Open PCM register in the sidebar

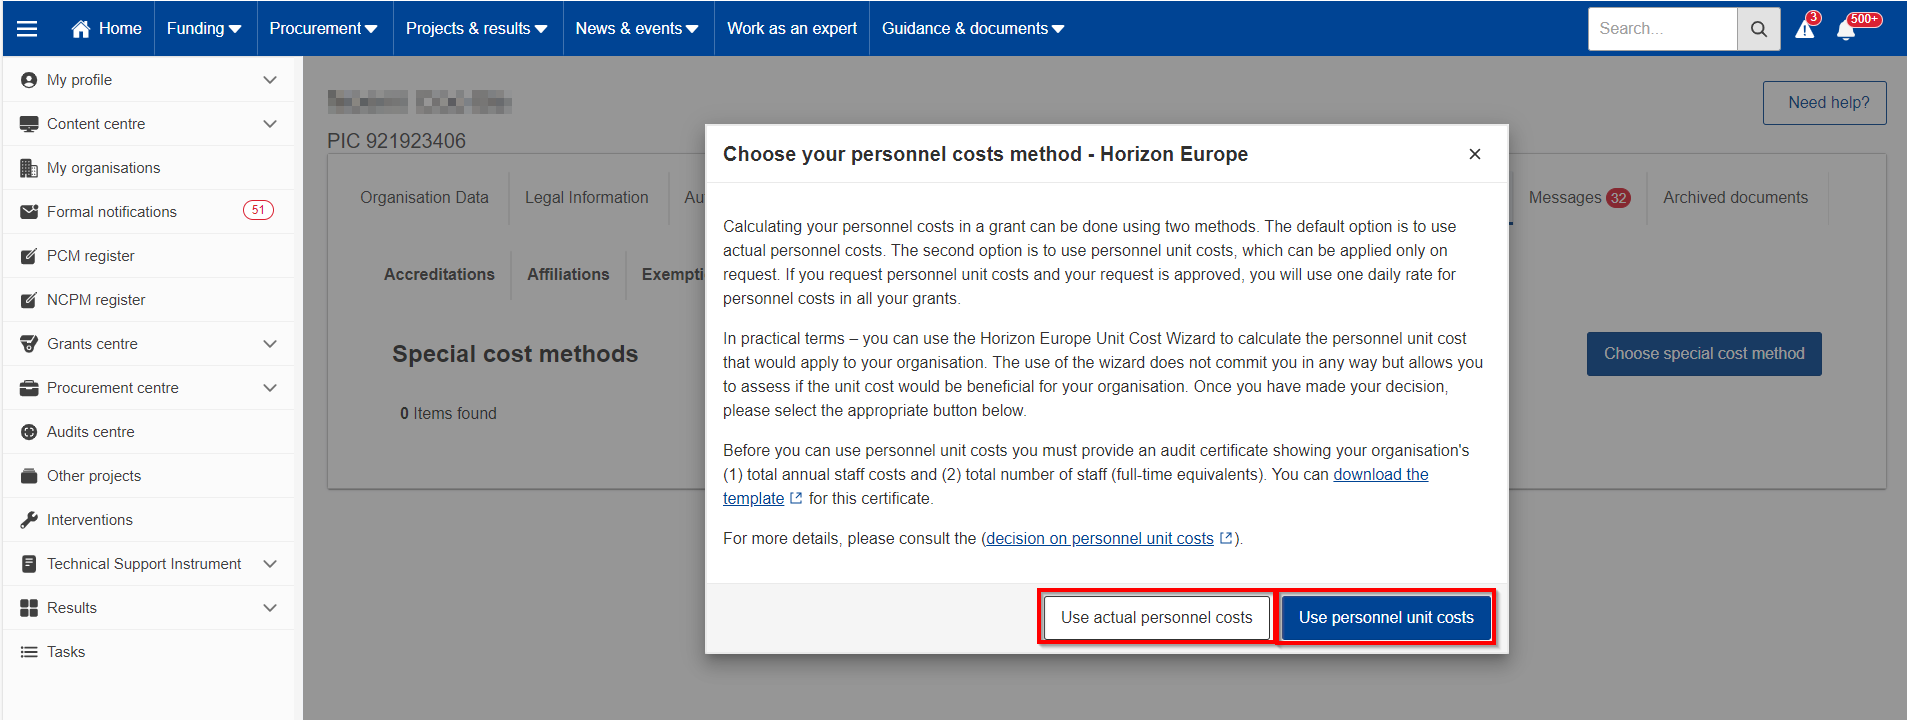click(x=149, y=256)
